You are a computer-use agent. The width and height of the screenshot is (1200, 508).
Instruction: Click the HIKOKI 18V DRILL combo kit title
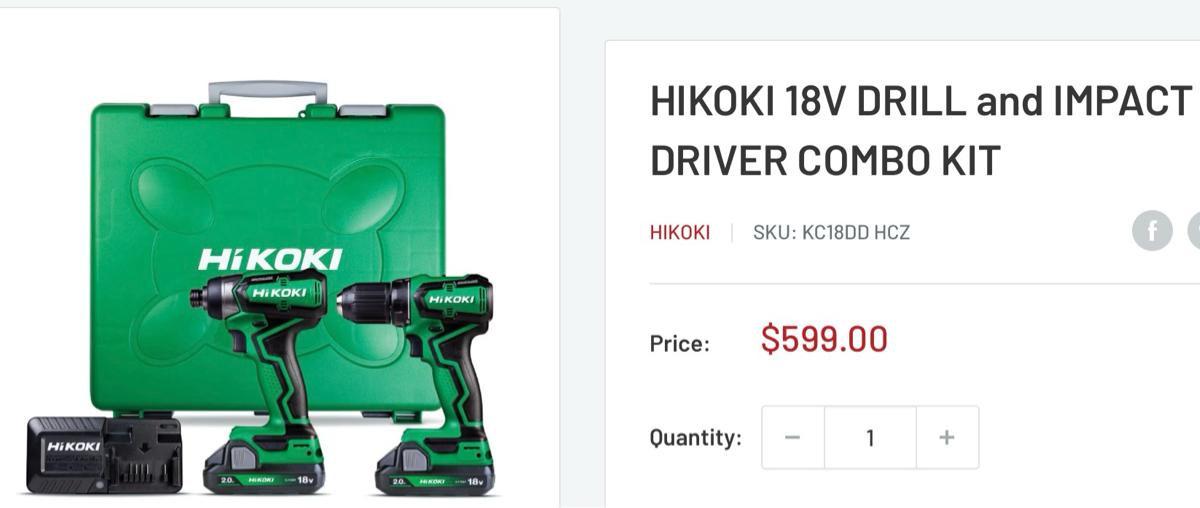pyautogui.click(x=921, y=131)
